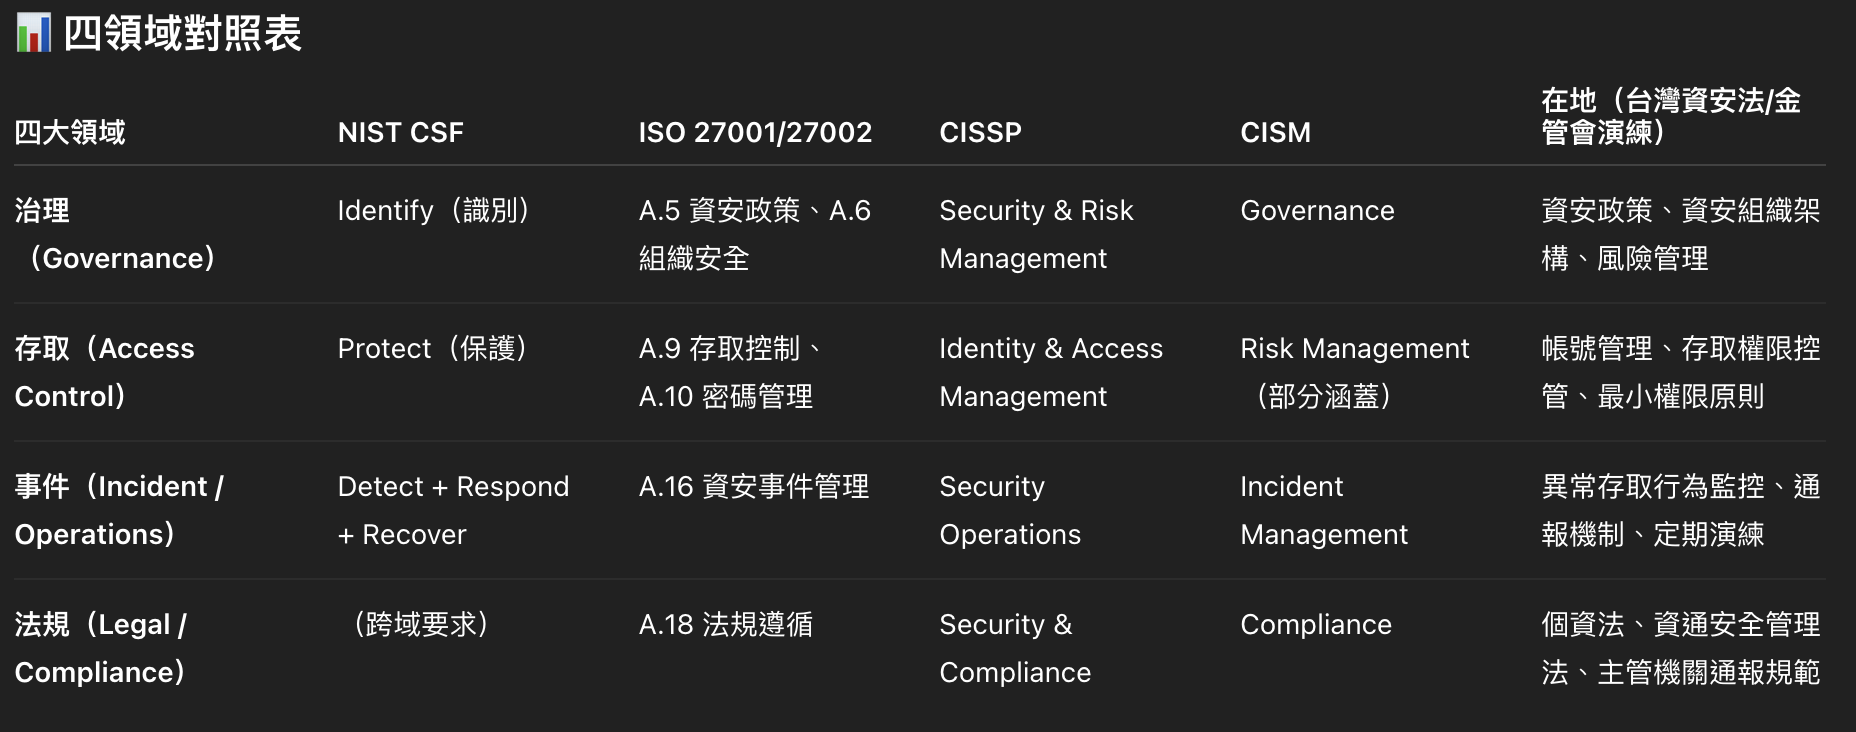
Task: Click the NIST CSF column header
Action: 401,132
